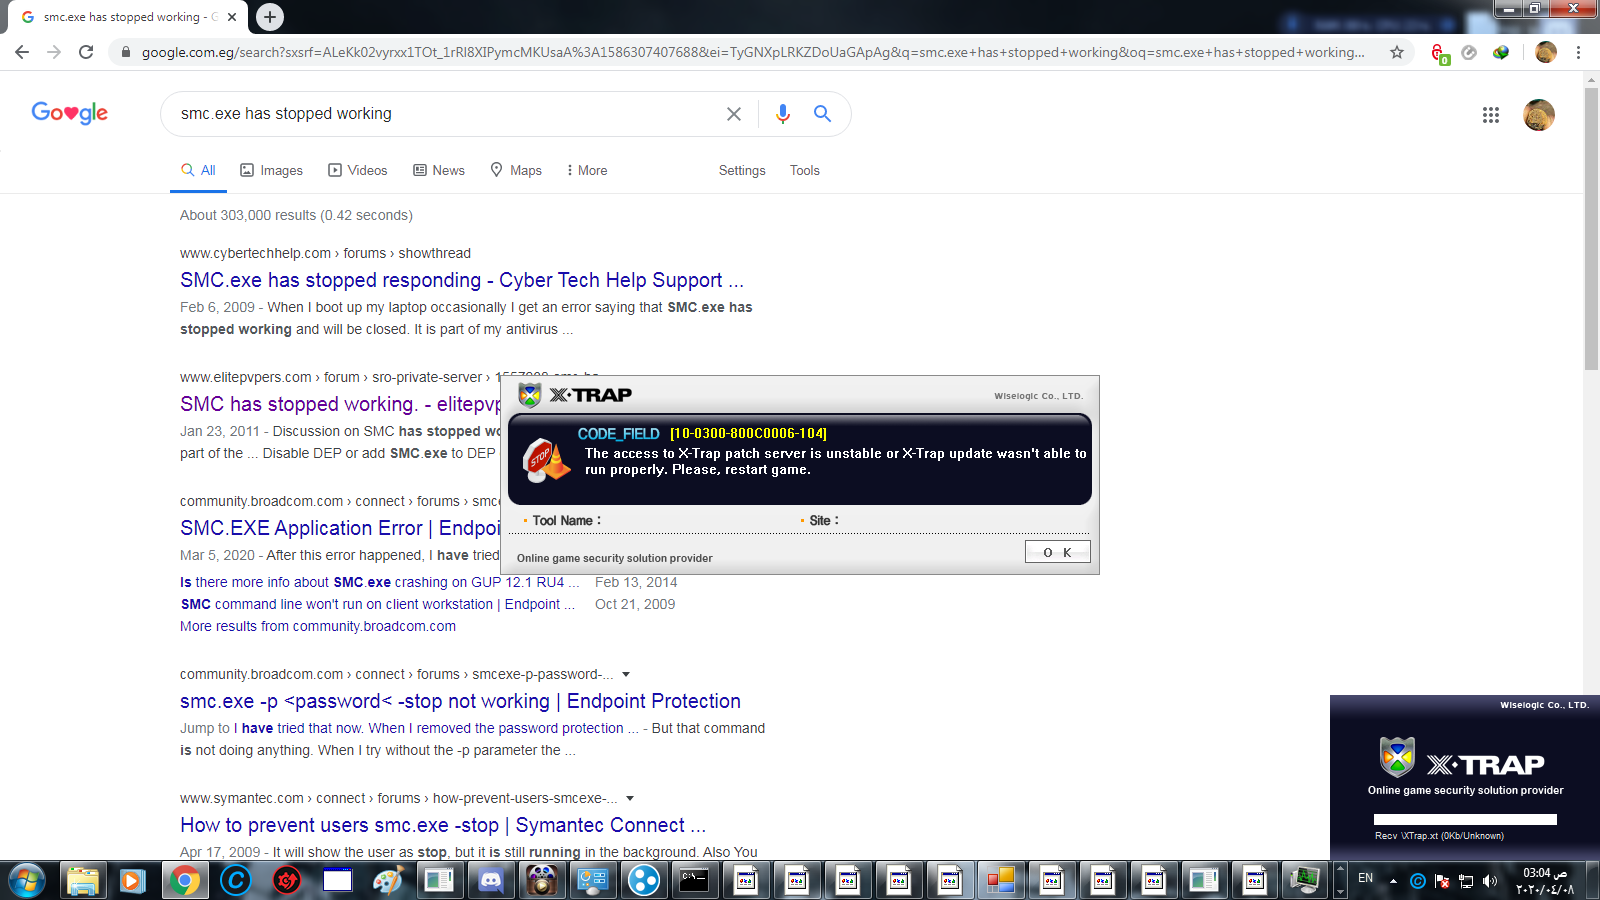Click OK in the X-Trap error dialog
This screenshot has height=900, width=1600.
tap(1057, 552)
